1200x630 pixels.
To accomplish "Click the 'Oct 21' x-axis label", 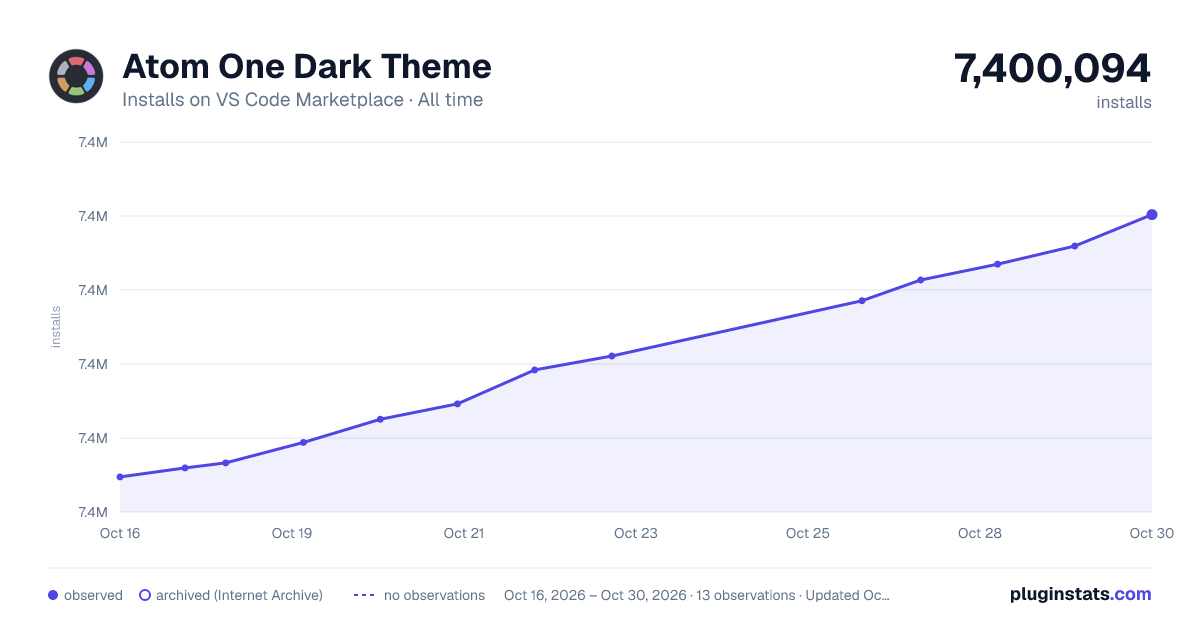I will coord(464,533).
